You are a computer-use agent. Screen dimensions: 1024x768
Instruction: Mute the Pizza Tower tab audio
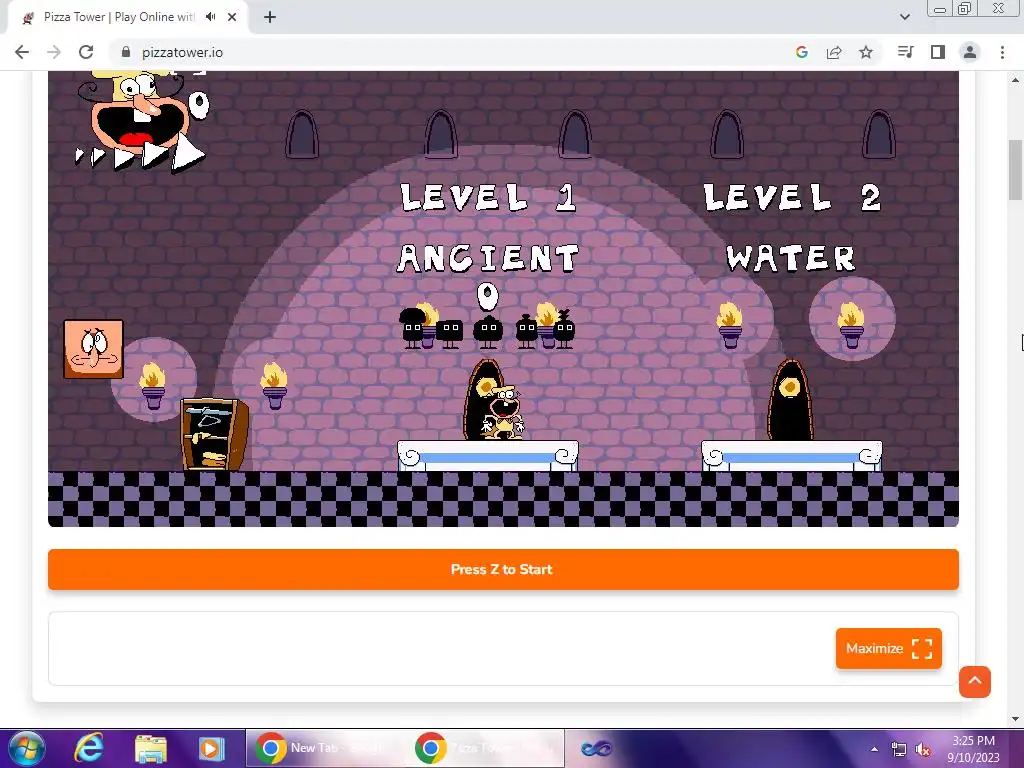click(210, 17)
